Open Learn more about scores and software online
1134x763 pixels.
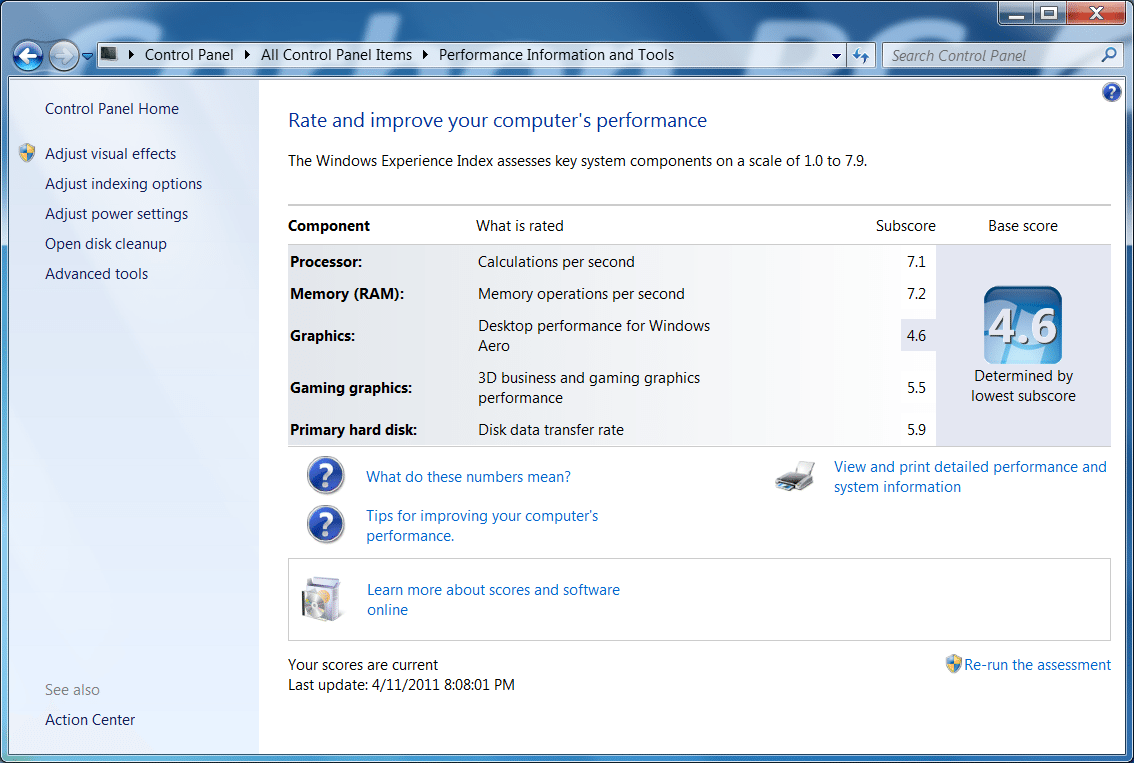coord(493,600)
